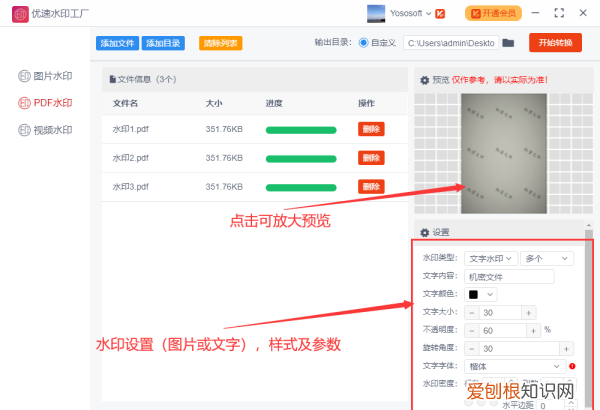Click the 视频水印 stamp icon
Image resolution: width=600 pixels, height=410 pixels.
[24, 130]
